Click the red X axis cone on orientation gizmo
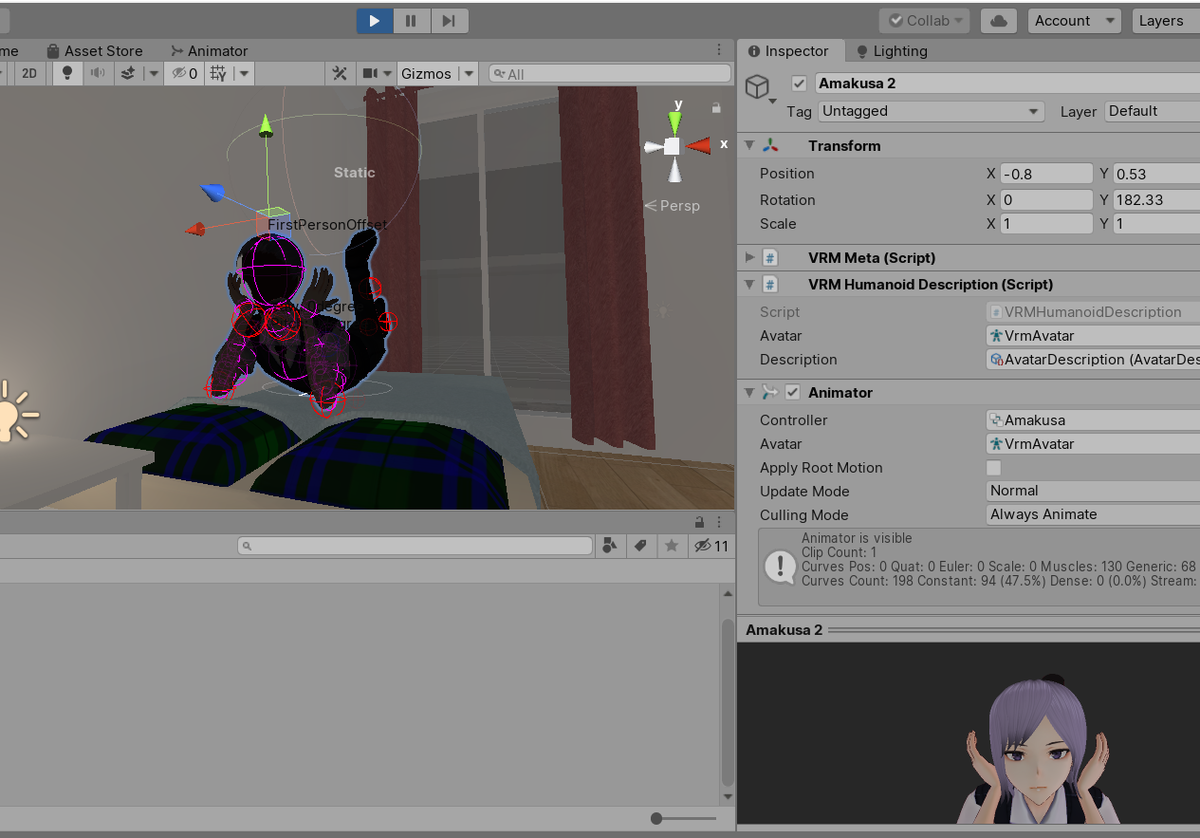The height and width of the screenshot is (838, 1200). point(699,145)
